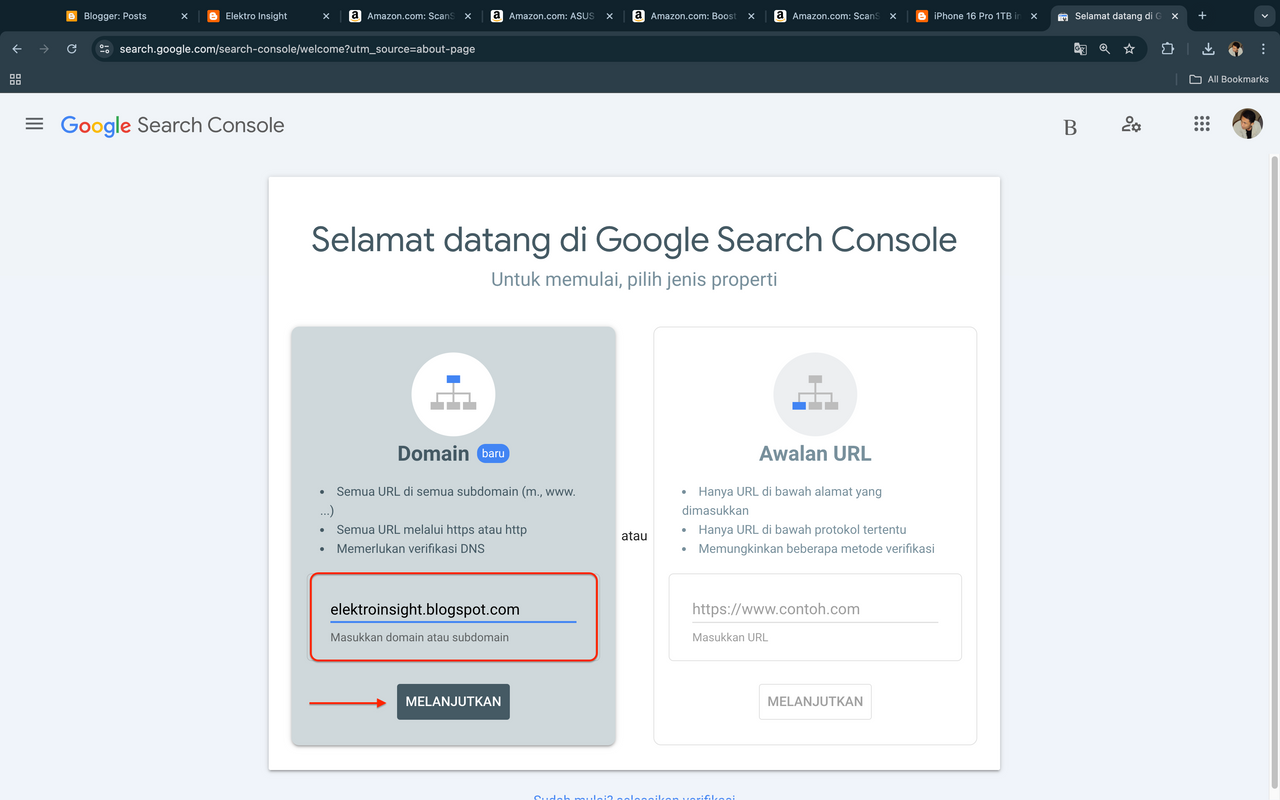Click the Domain property type icon

click(x=453, y=394)
